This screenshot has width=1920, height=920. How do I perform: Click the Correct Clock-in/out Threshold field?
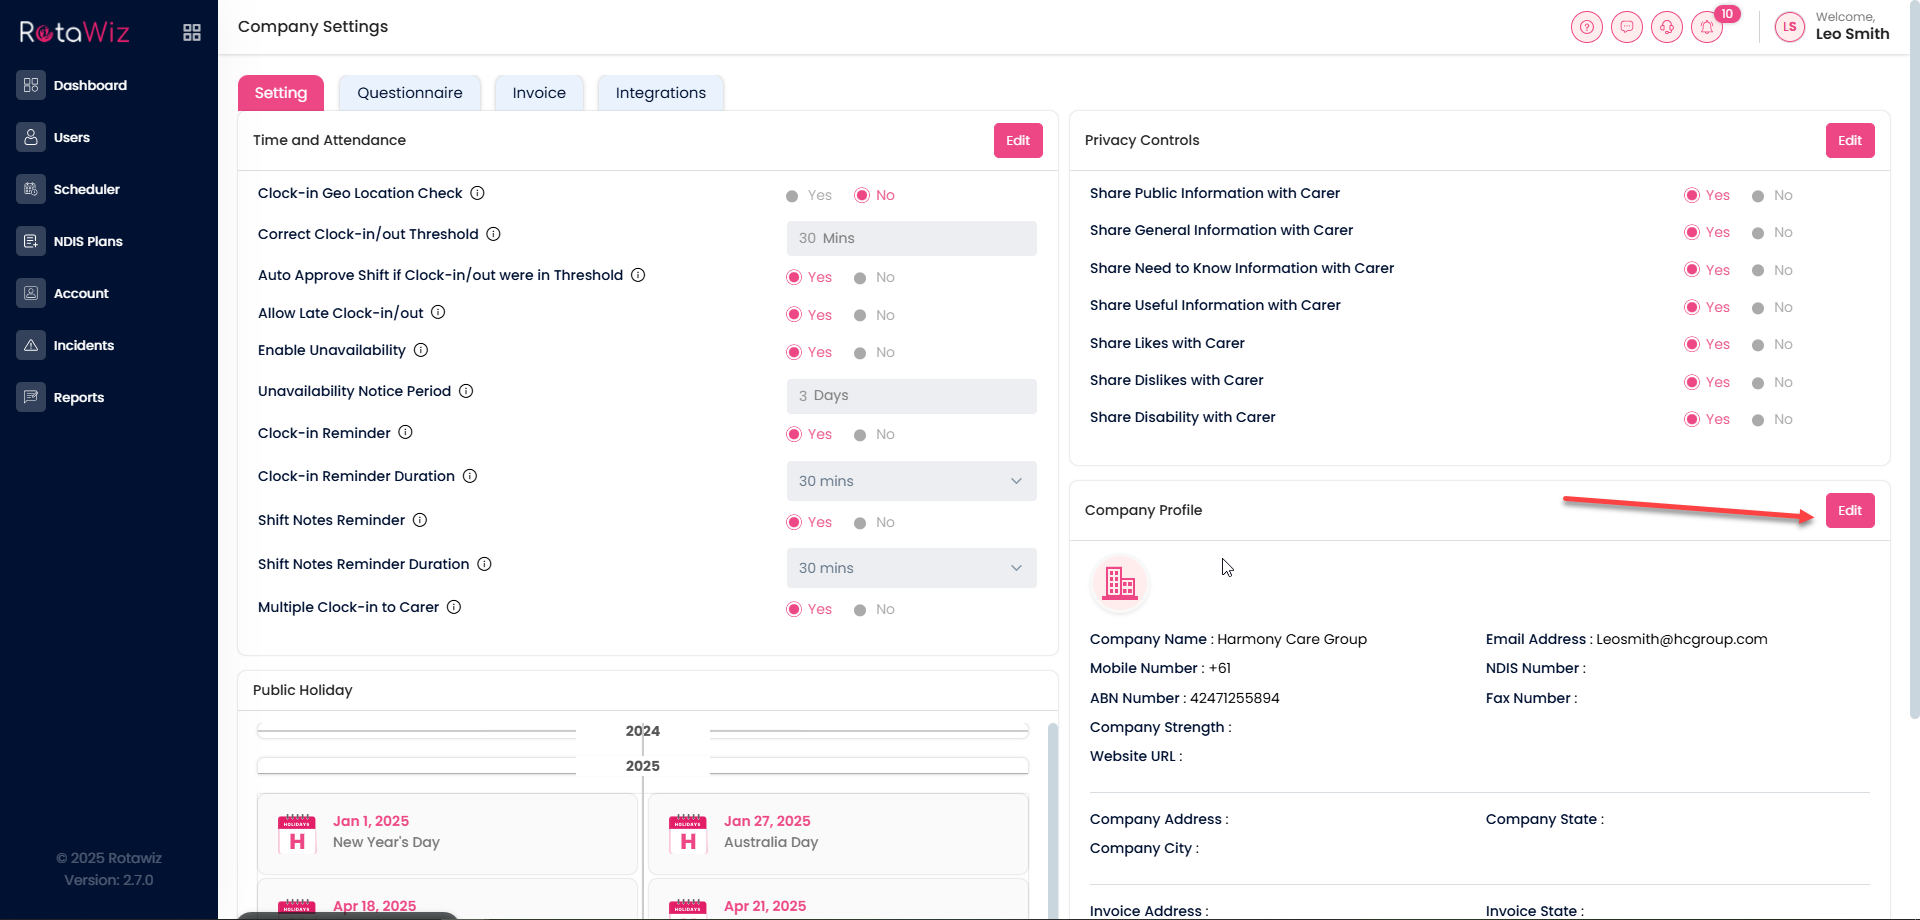click(x=911, y=238)
